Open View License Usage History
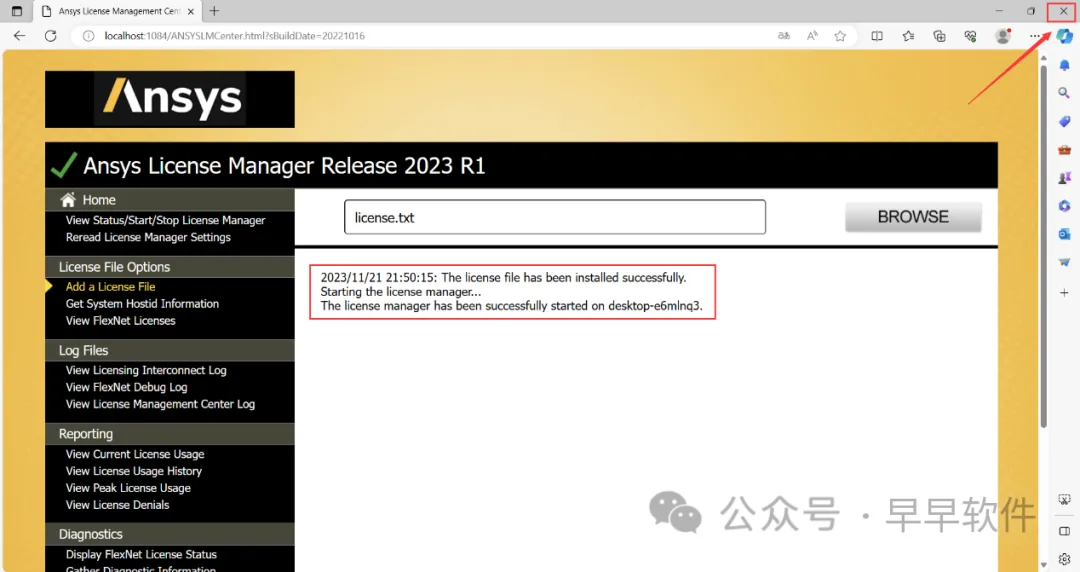Image resolution: width=1080 pixels, height=572 pixels. coord(134,471)
